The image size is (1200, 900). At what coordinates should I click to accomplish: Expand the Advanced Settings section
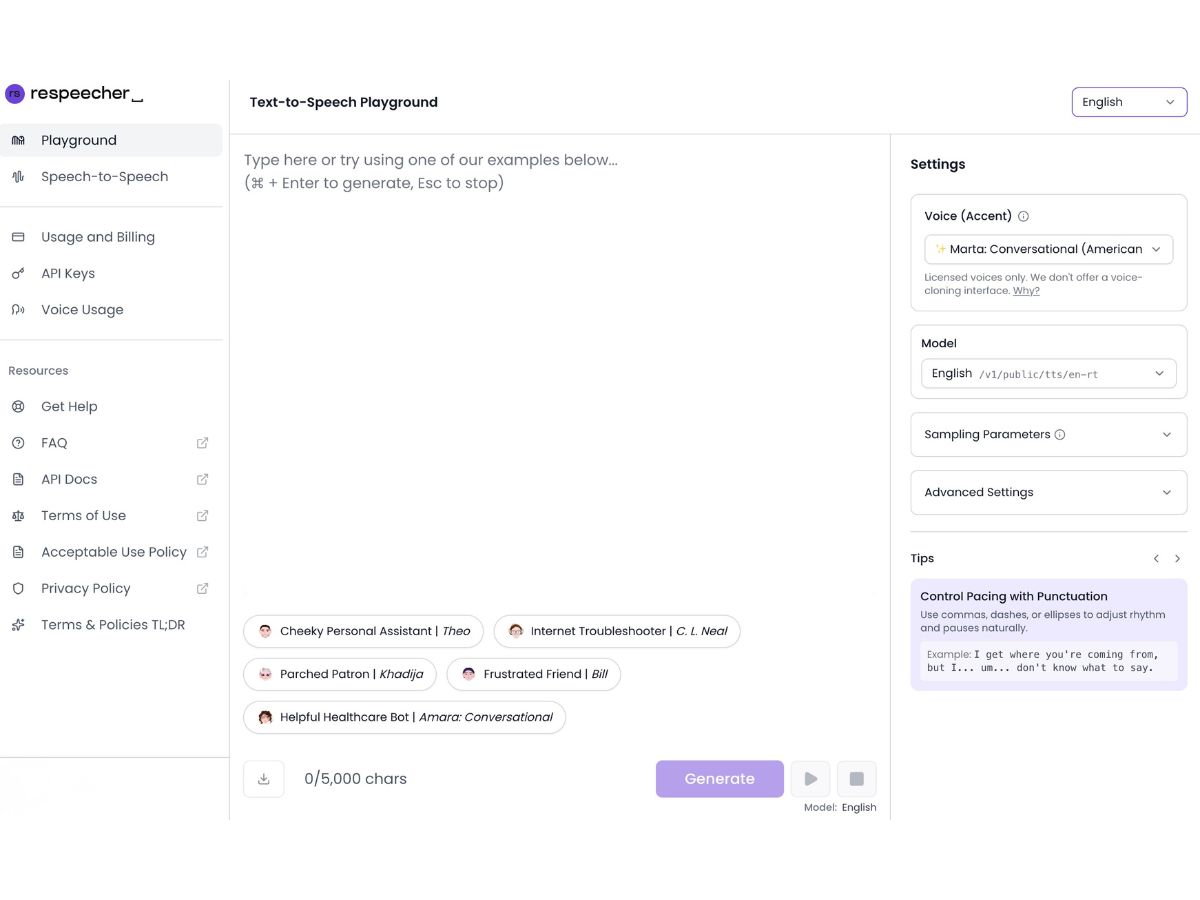[1048, 492]
